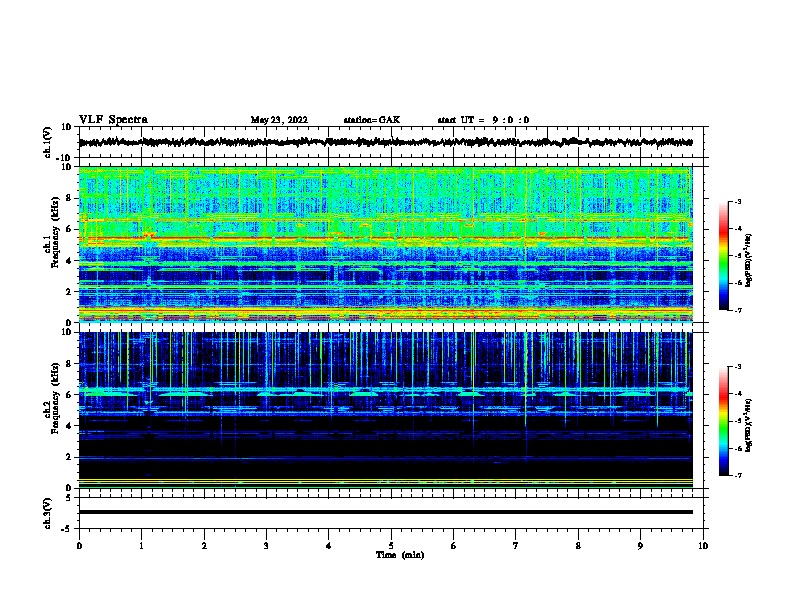792x612 pixels.
Task: Click the "Time (min)" x-axis label
Action: click(400, 555)
